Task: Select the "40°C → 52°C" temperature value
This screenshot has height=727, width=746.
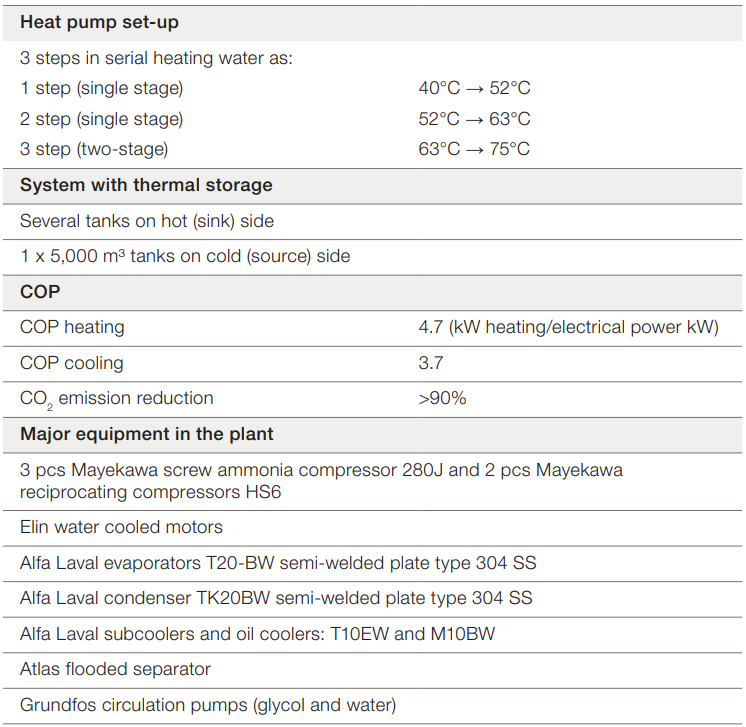Action: pos(474,88)
